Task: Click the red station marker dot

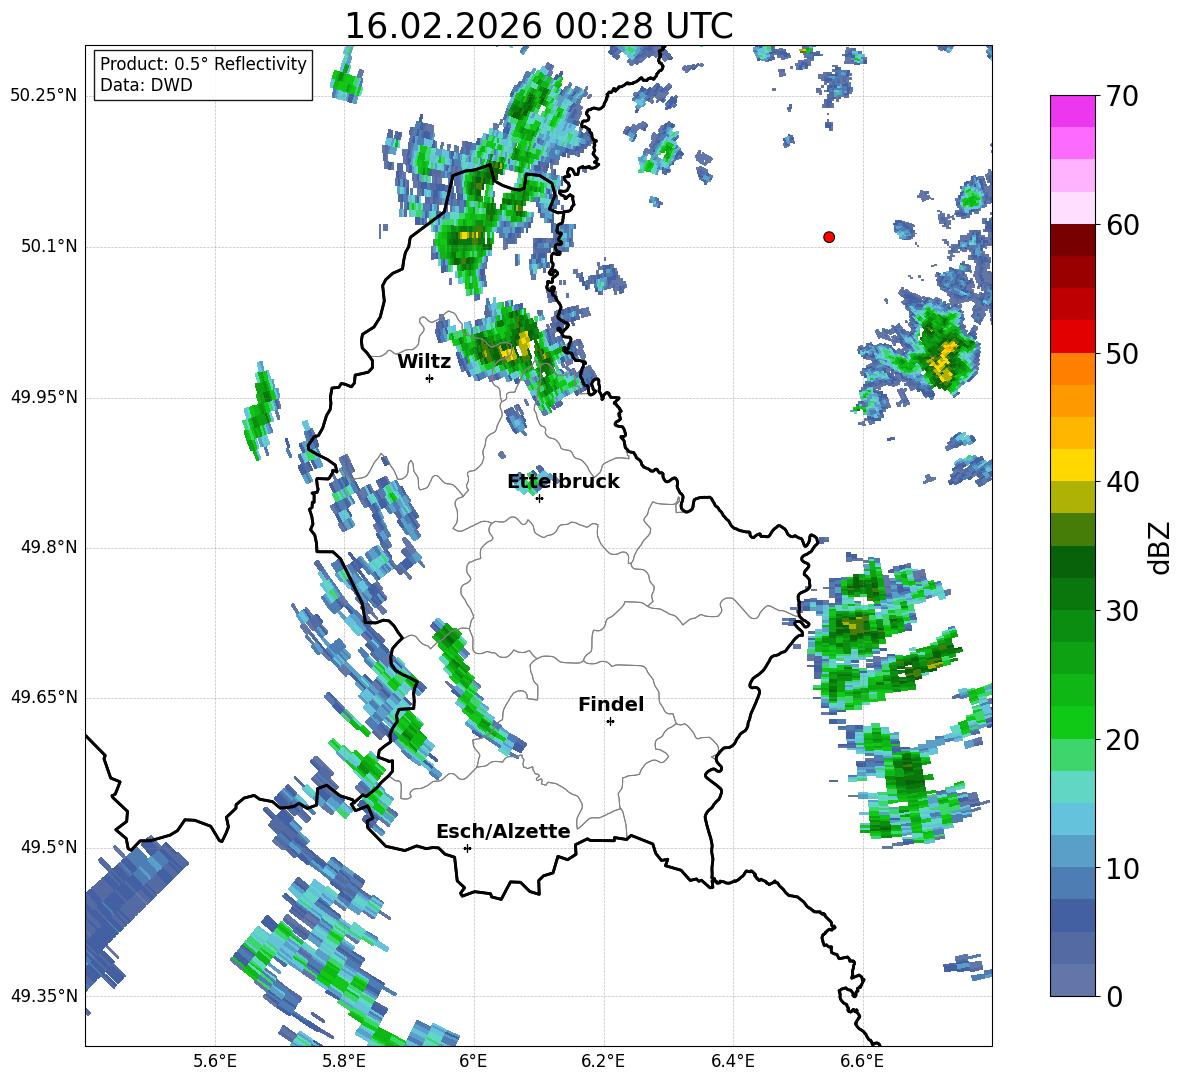Action: click(829, 237)
